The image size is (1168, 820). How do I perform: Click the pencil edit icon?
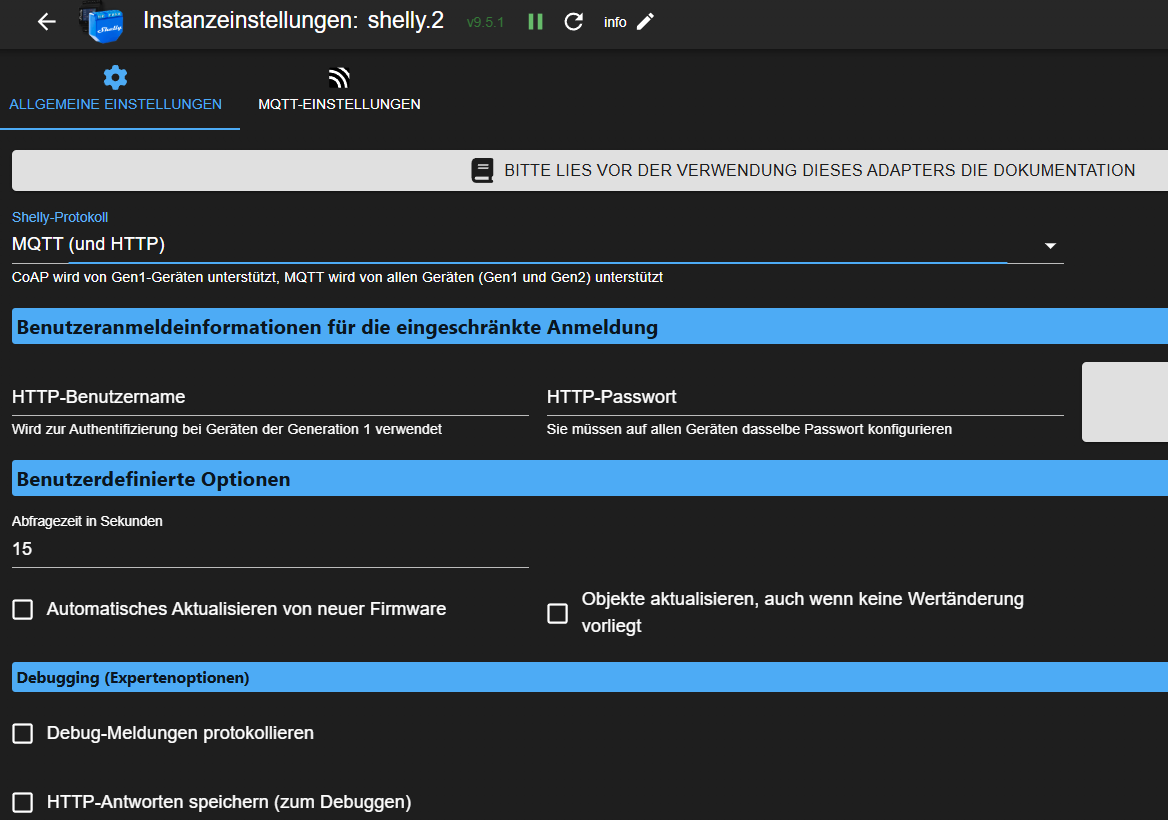(645, 22)
